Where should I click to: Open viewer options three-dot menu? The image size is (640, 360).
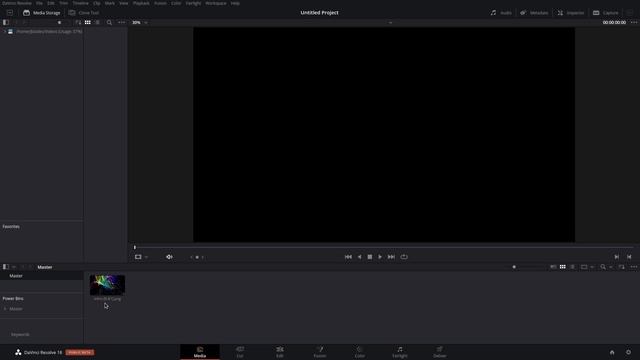tap(633, 22)
